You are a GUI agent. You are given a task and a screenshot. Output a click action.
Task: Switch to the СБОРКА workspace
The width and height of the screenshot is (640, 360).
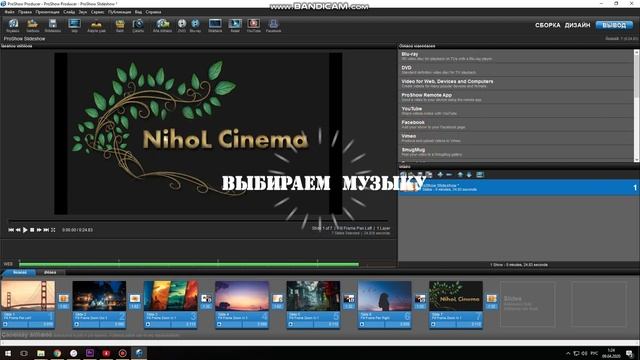pos(548,25)
